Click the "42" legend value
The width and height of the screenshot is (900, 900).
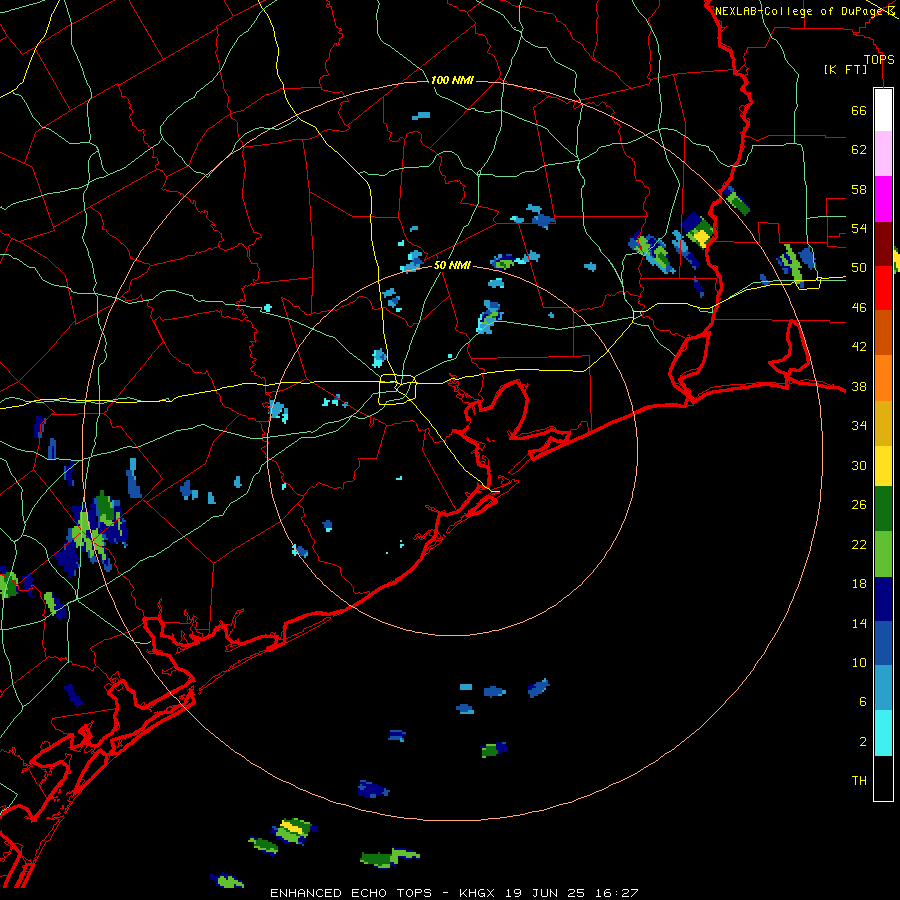click(x=859, y=347)
